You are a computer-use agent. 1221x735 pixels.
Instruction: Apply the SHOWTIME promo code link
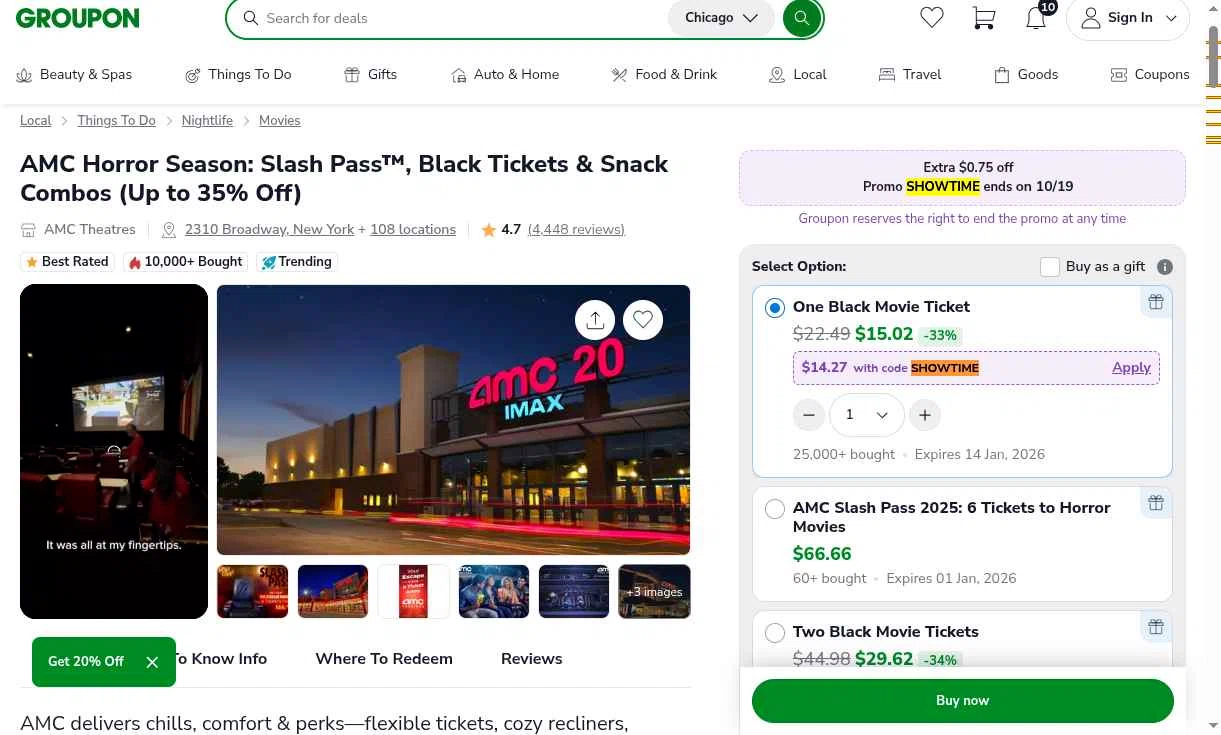tap(1131, 368)
